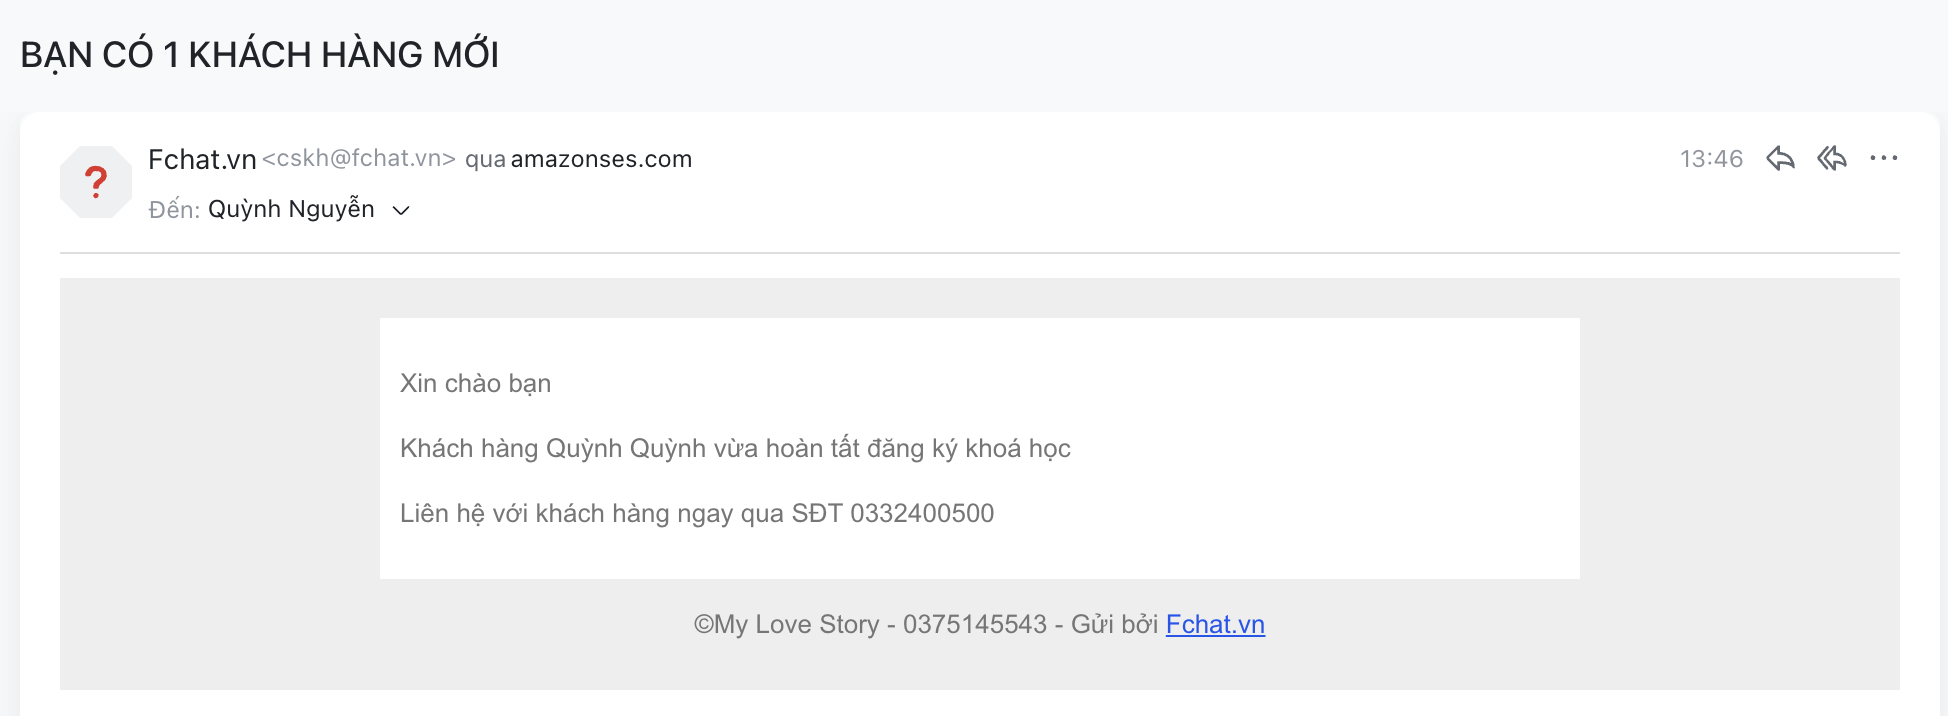This screenshot has width=1948, height=716.
Task: Click the Đến: recipient label
Action: coord(174,210)
